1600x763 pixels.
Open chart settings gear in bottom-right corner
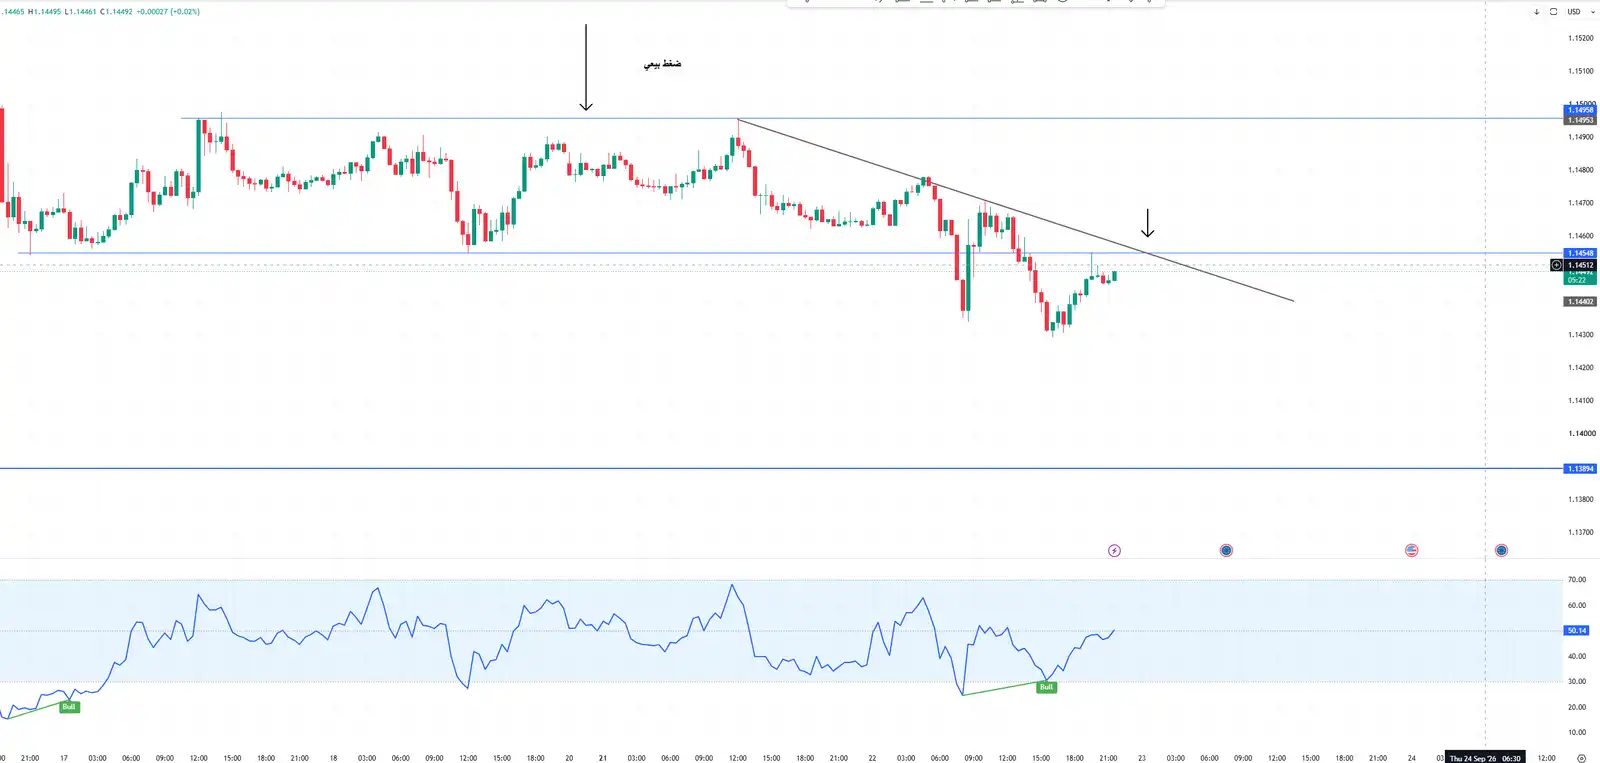click(x=1581, y=758)
